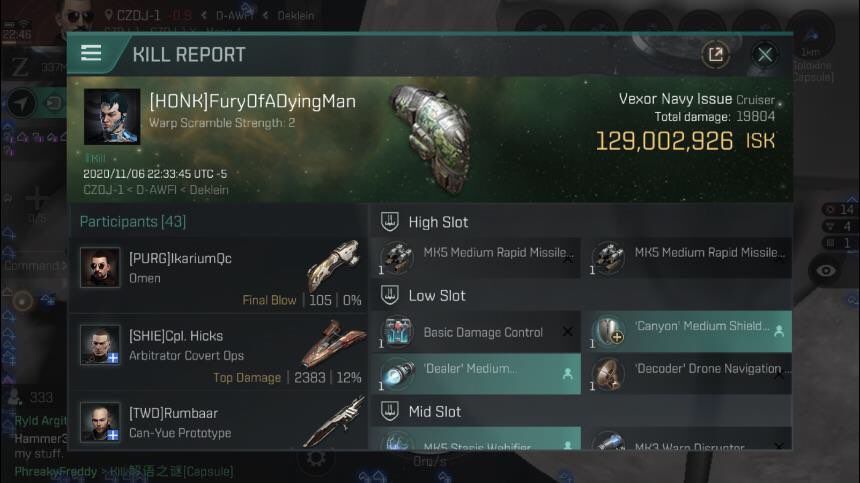
Task: Select the Basic Damage Control module
Action: [x=476, y=332]
